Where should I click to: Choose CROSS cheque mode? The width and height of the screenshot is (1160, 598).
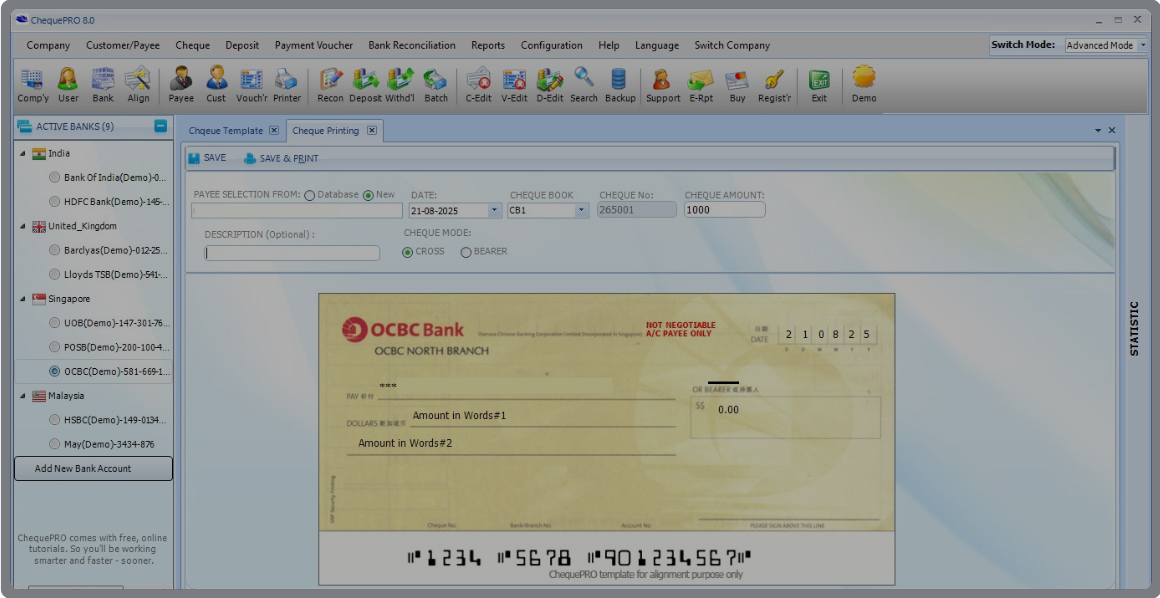[x=407, y=252]
